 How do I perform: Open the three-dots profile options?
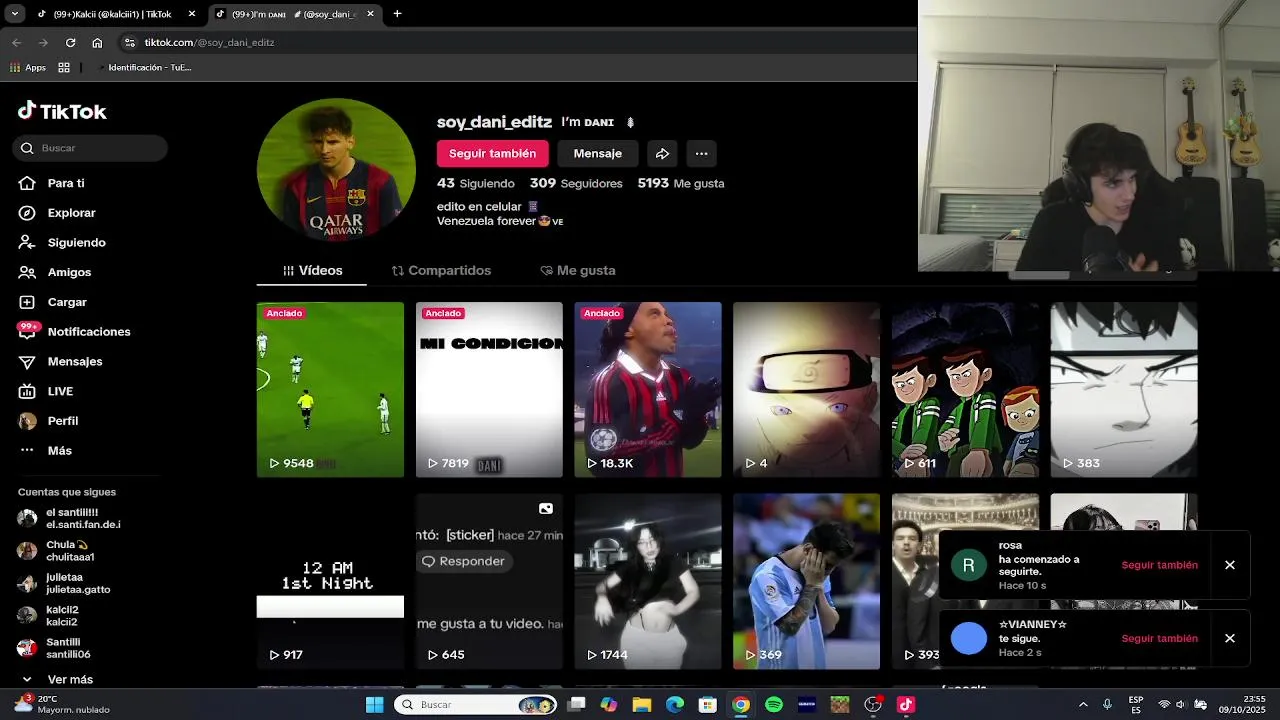701,153
